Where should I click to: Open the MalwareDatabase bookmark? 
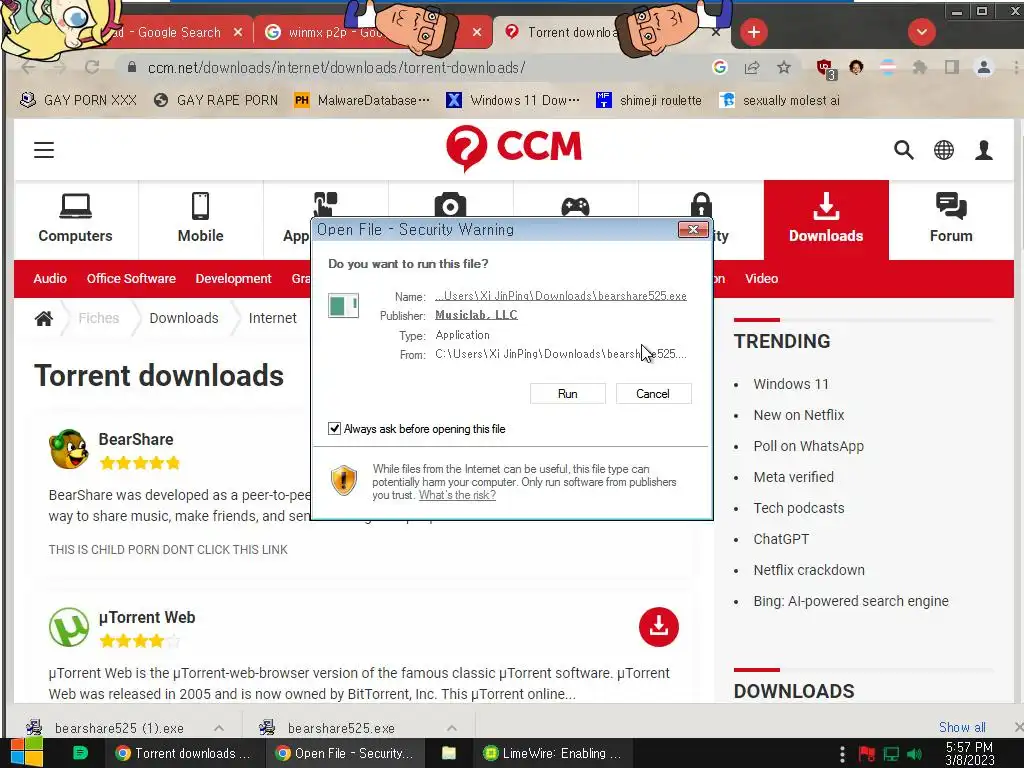362,101
